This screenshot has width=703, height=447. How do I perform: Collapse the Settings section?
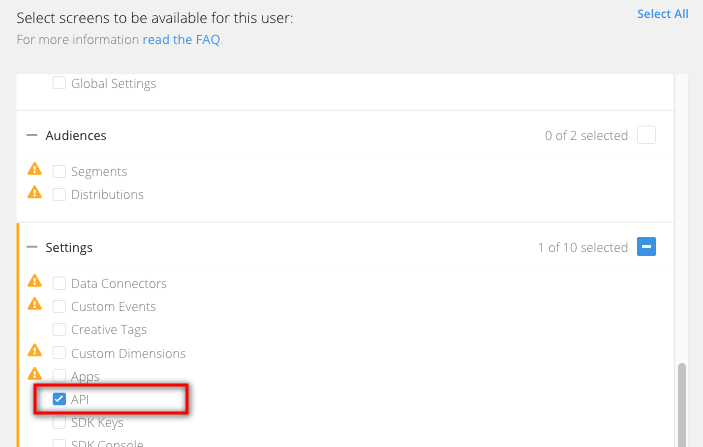tap(32, 247)
